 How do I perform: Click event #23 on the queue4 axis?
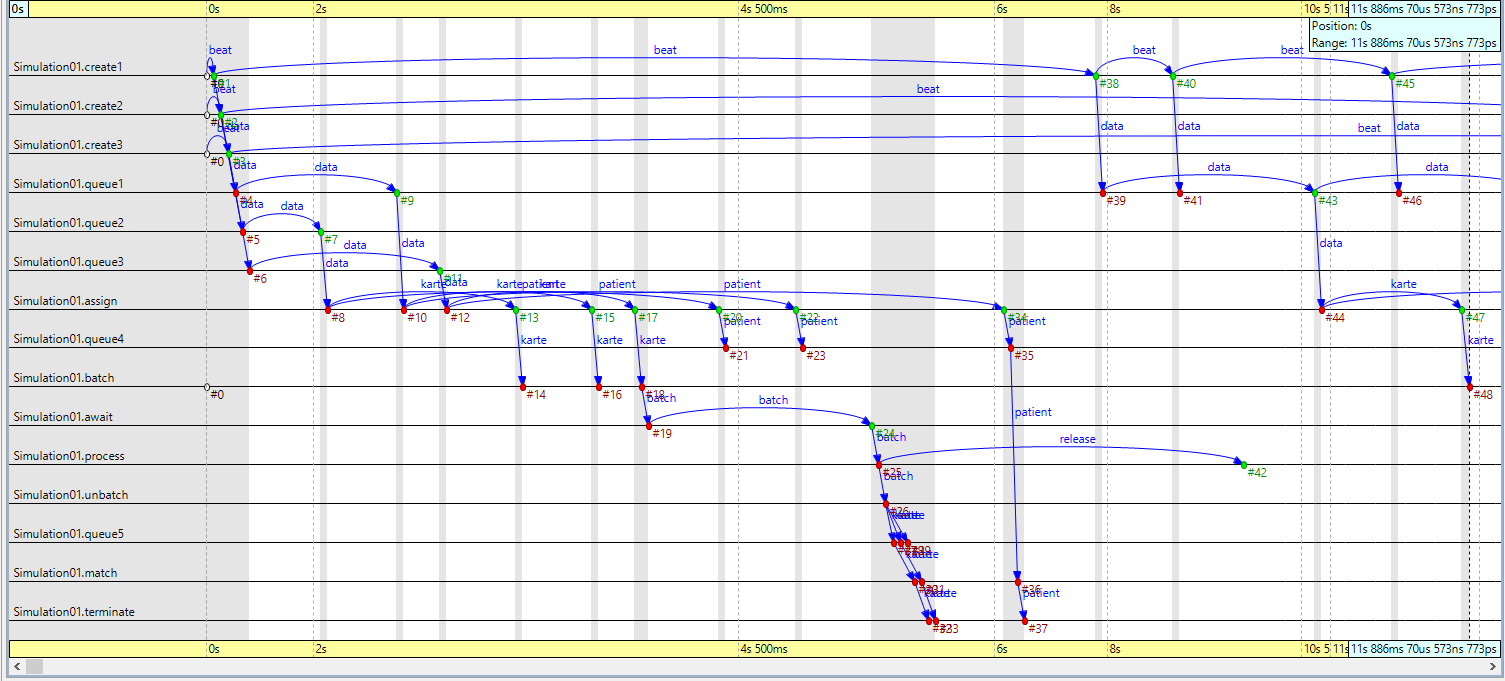[803, 348]
